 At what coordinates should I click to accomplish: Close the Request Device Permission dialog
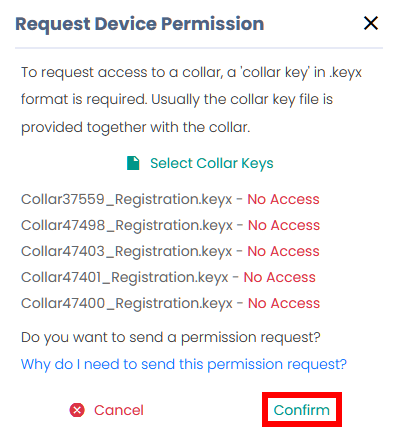click(370, 23)
